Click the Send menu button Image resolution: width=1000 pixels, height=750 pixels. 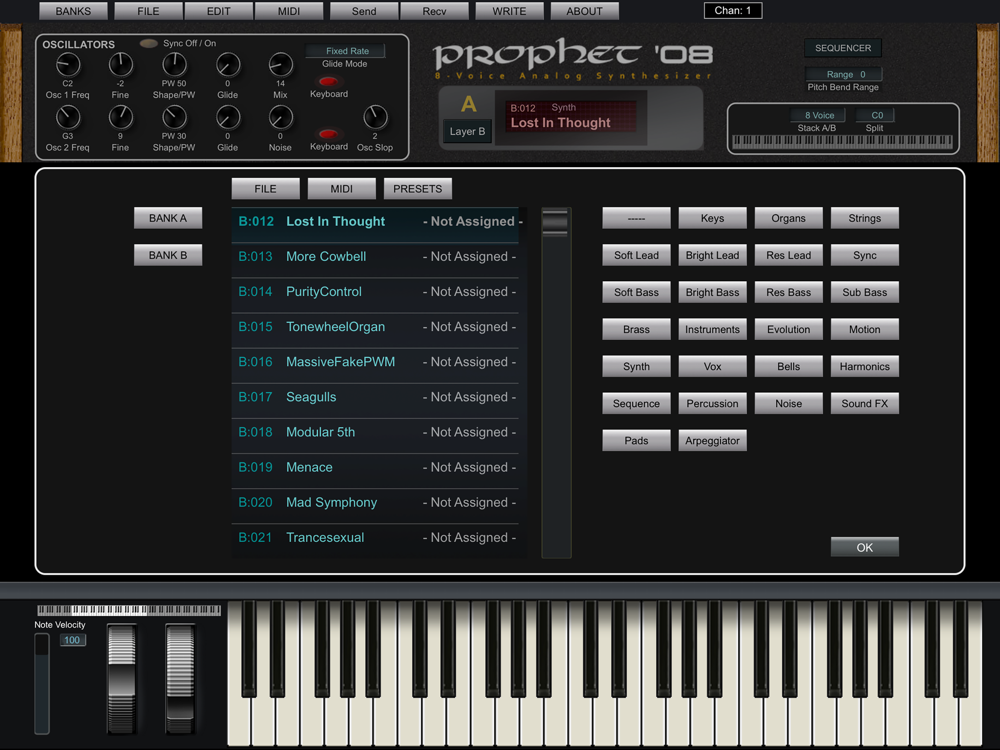click(364, 11)
